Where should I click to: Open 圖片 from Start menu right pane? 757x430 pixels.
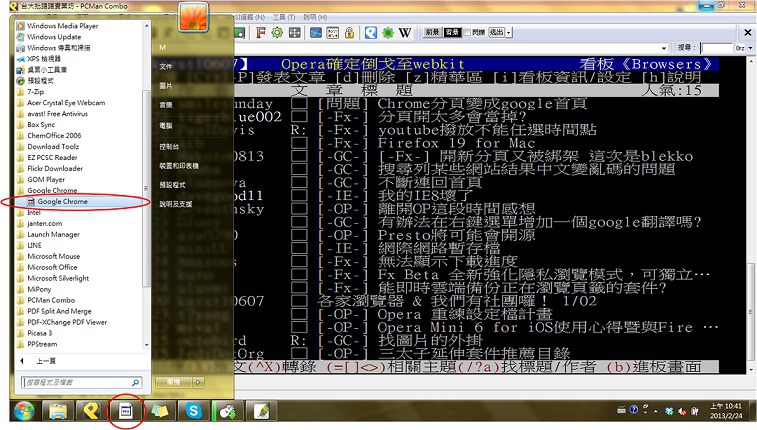(x=166, y=85)
